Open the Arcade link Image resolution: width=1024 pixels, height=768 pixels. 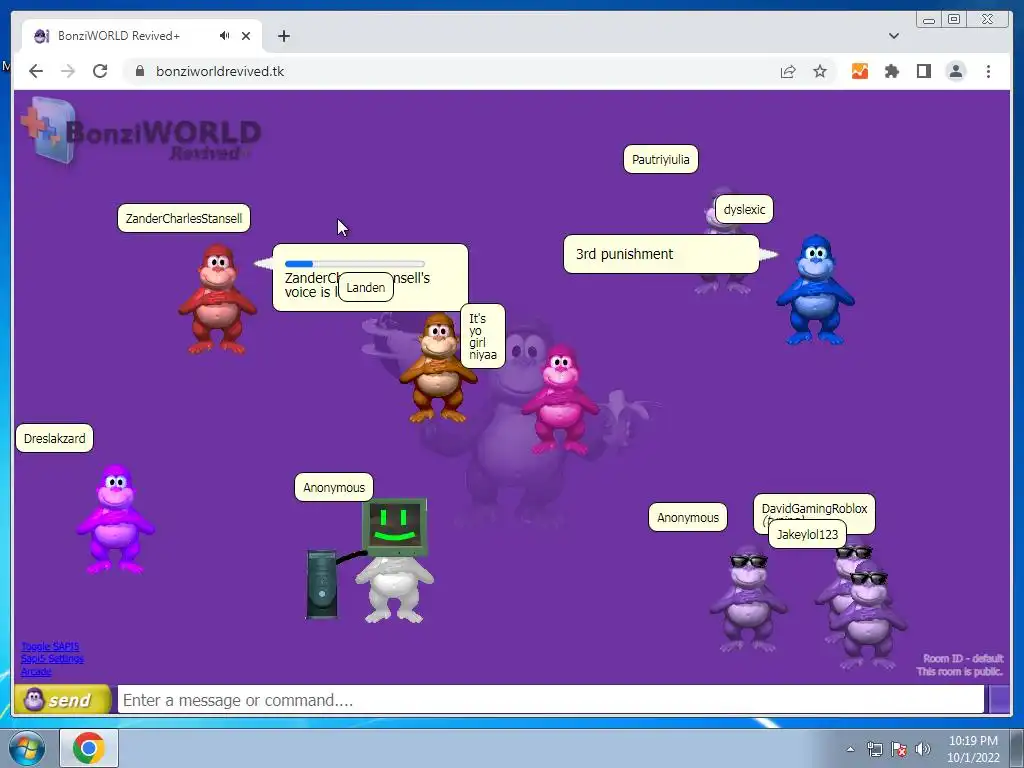[36, 671]
